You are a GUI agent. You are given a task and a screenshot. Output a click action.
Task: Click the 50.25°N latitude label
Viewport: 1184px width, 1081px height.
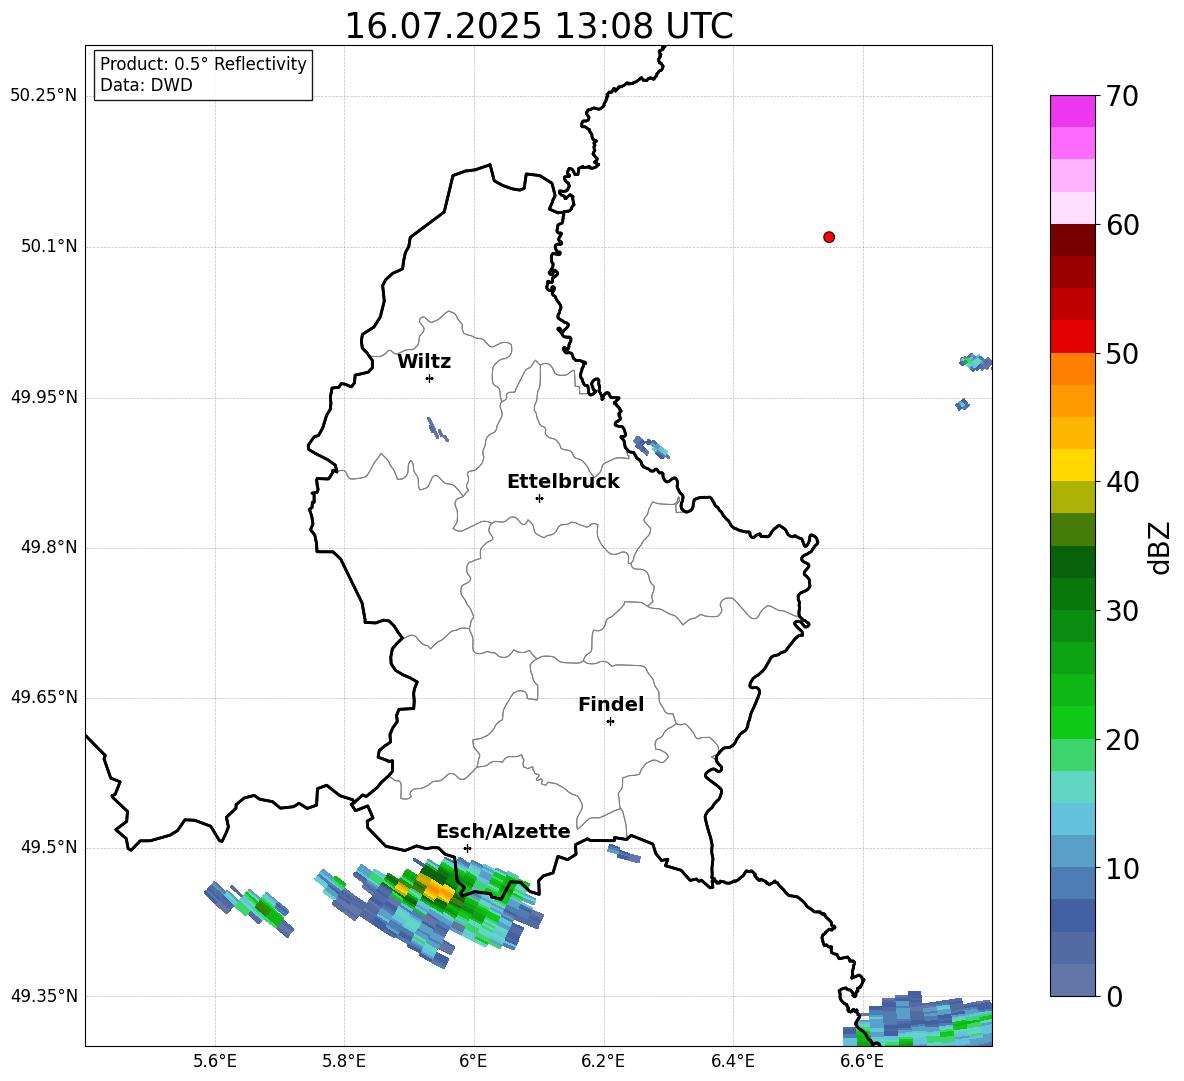click(x=44, y=96)
